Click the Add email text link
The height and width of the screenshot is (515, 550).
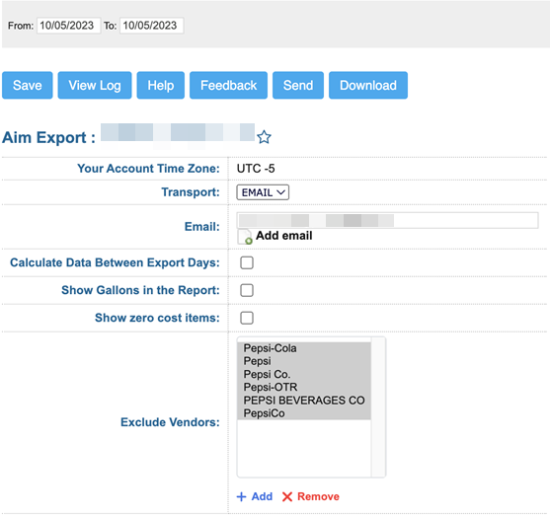click(x=284, y=235)
